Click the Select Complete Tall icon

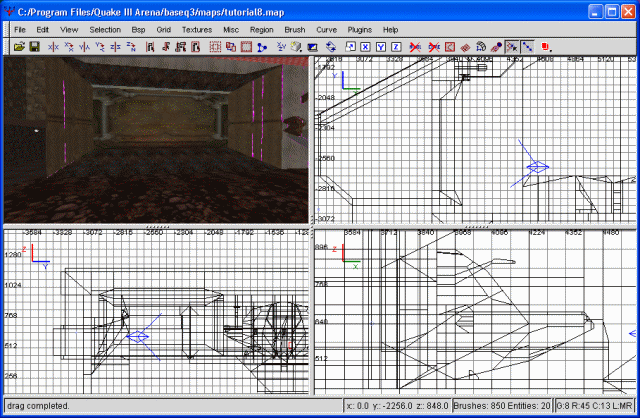pos(150,47)
